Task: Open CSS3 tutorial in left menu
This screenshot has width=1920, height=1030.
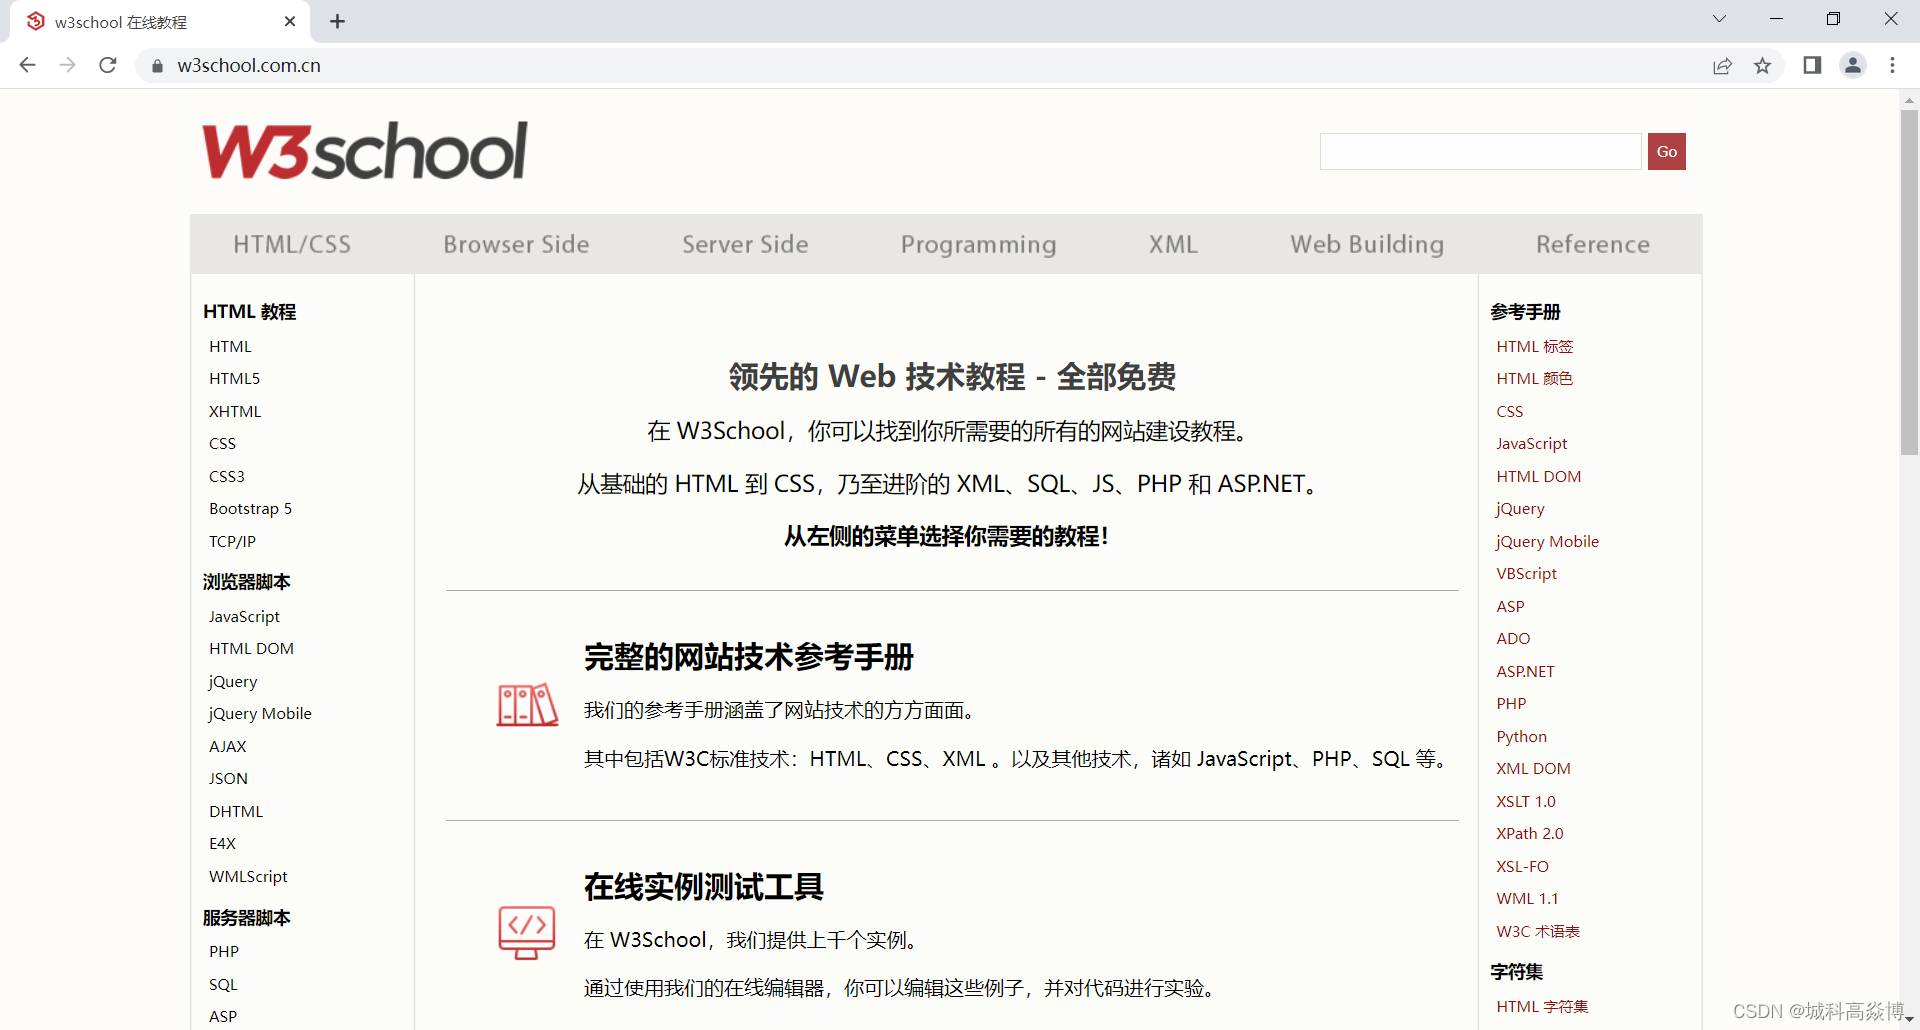Action: point(227,476)
